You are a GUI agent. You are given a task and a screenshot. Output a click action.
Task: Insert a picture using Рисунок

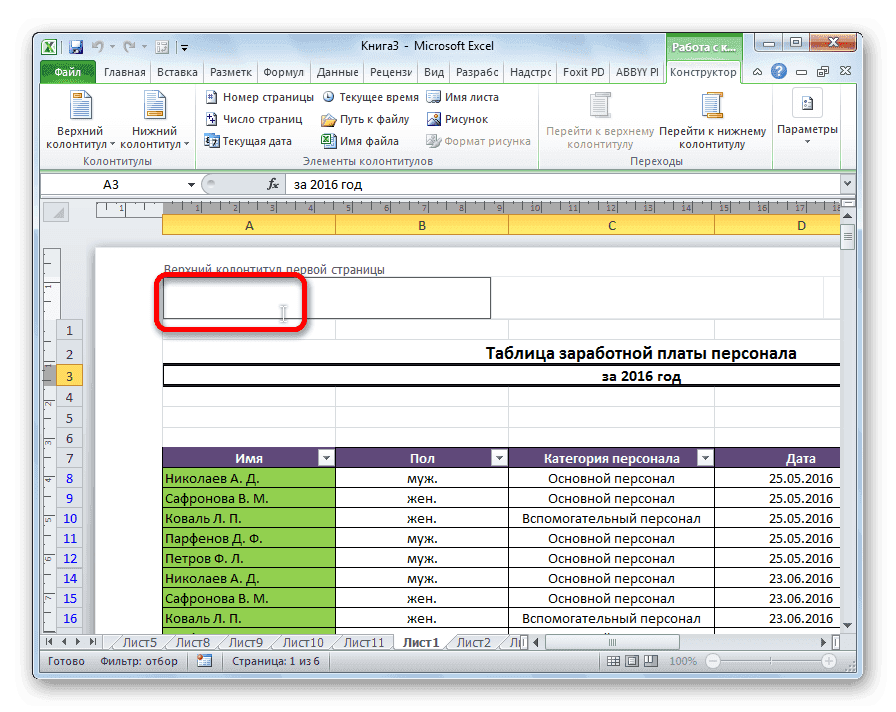click(x=460, y=119)
